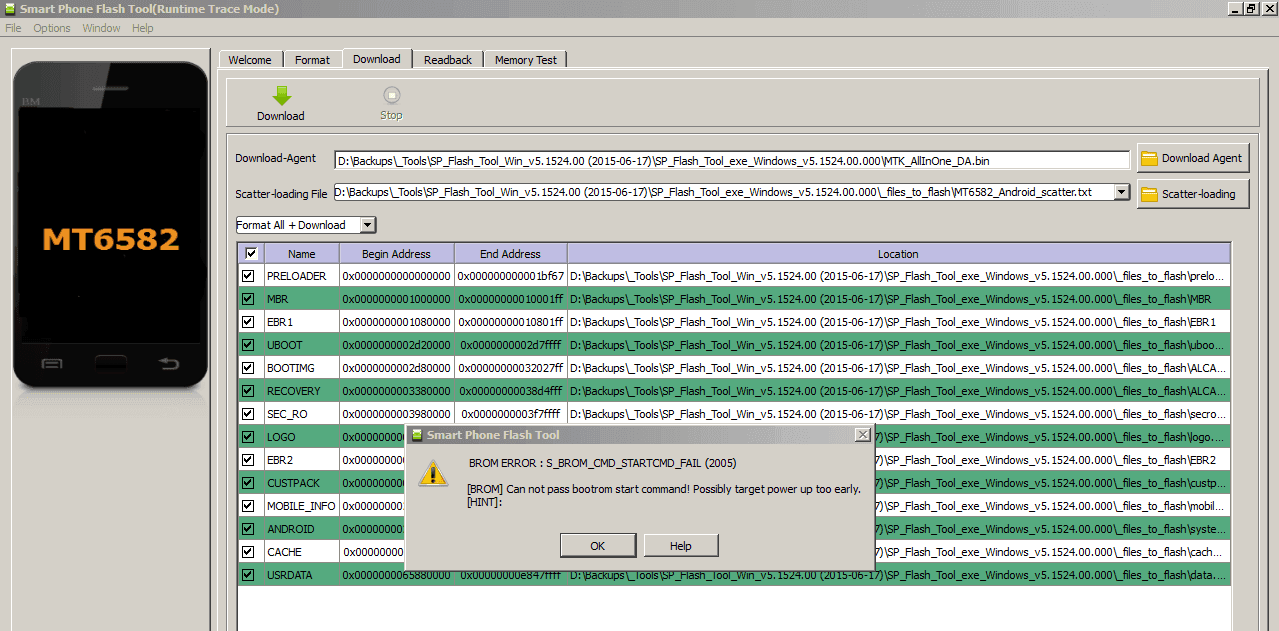Uncheck the MOBILE_INFO partition checkbox
Image resolution: width=1279 pixels, height=631 pixels.
click(x=248, y=506)
